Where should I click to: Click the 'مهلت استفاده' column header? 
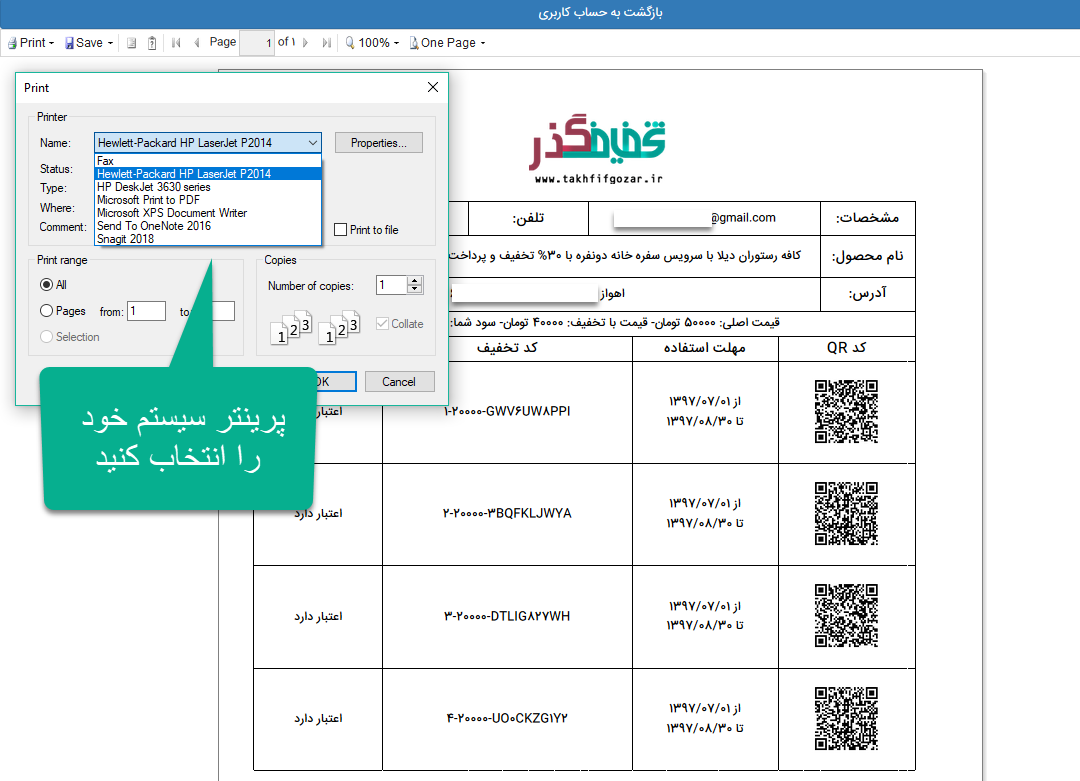705,348
